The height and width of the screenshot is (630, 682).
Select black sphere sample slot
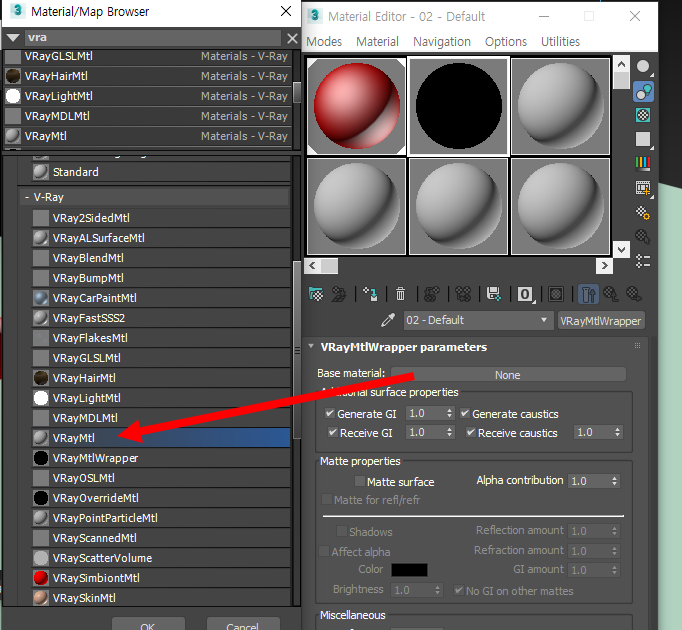[458, 107]
